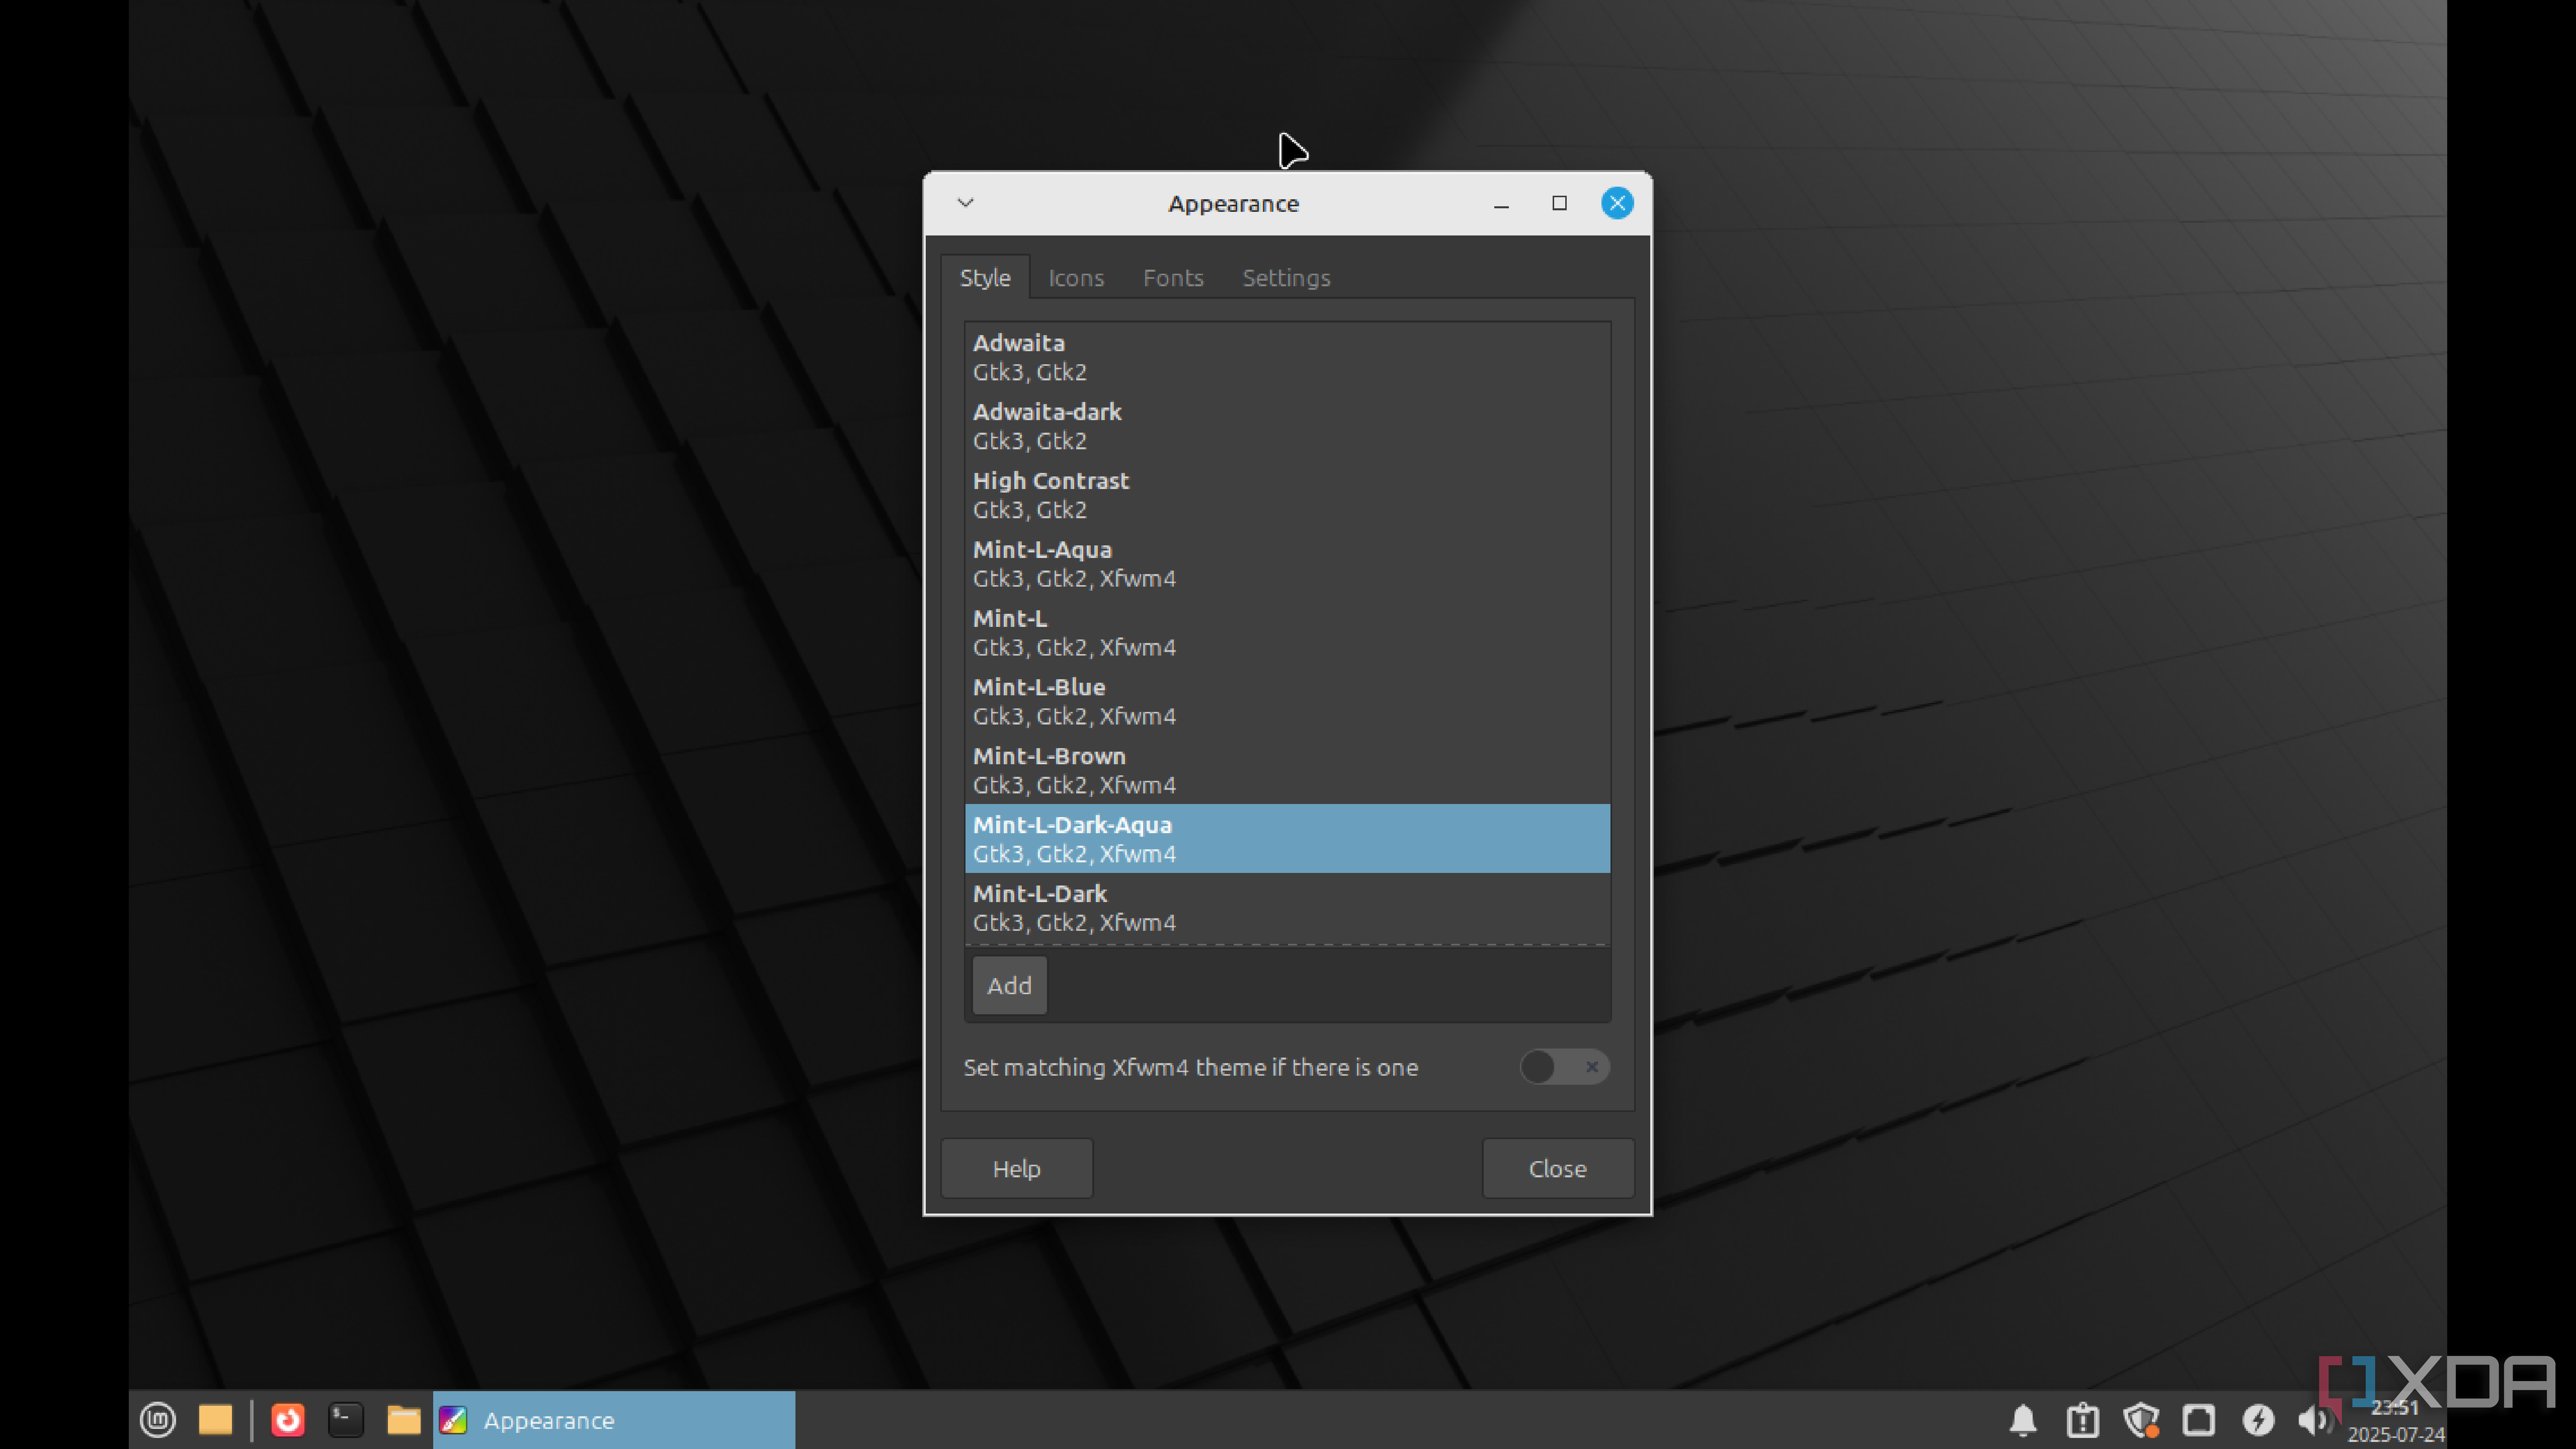Open the terminal emulator launcher
Screen dimensions: 2576x1449
346,1419
